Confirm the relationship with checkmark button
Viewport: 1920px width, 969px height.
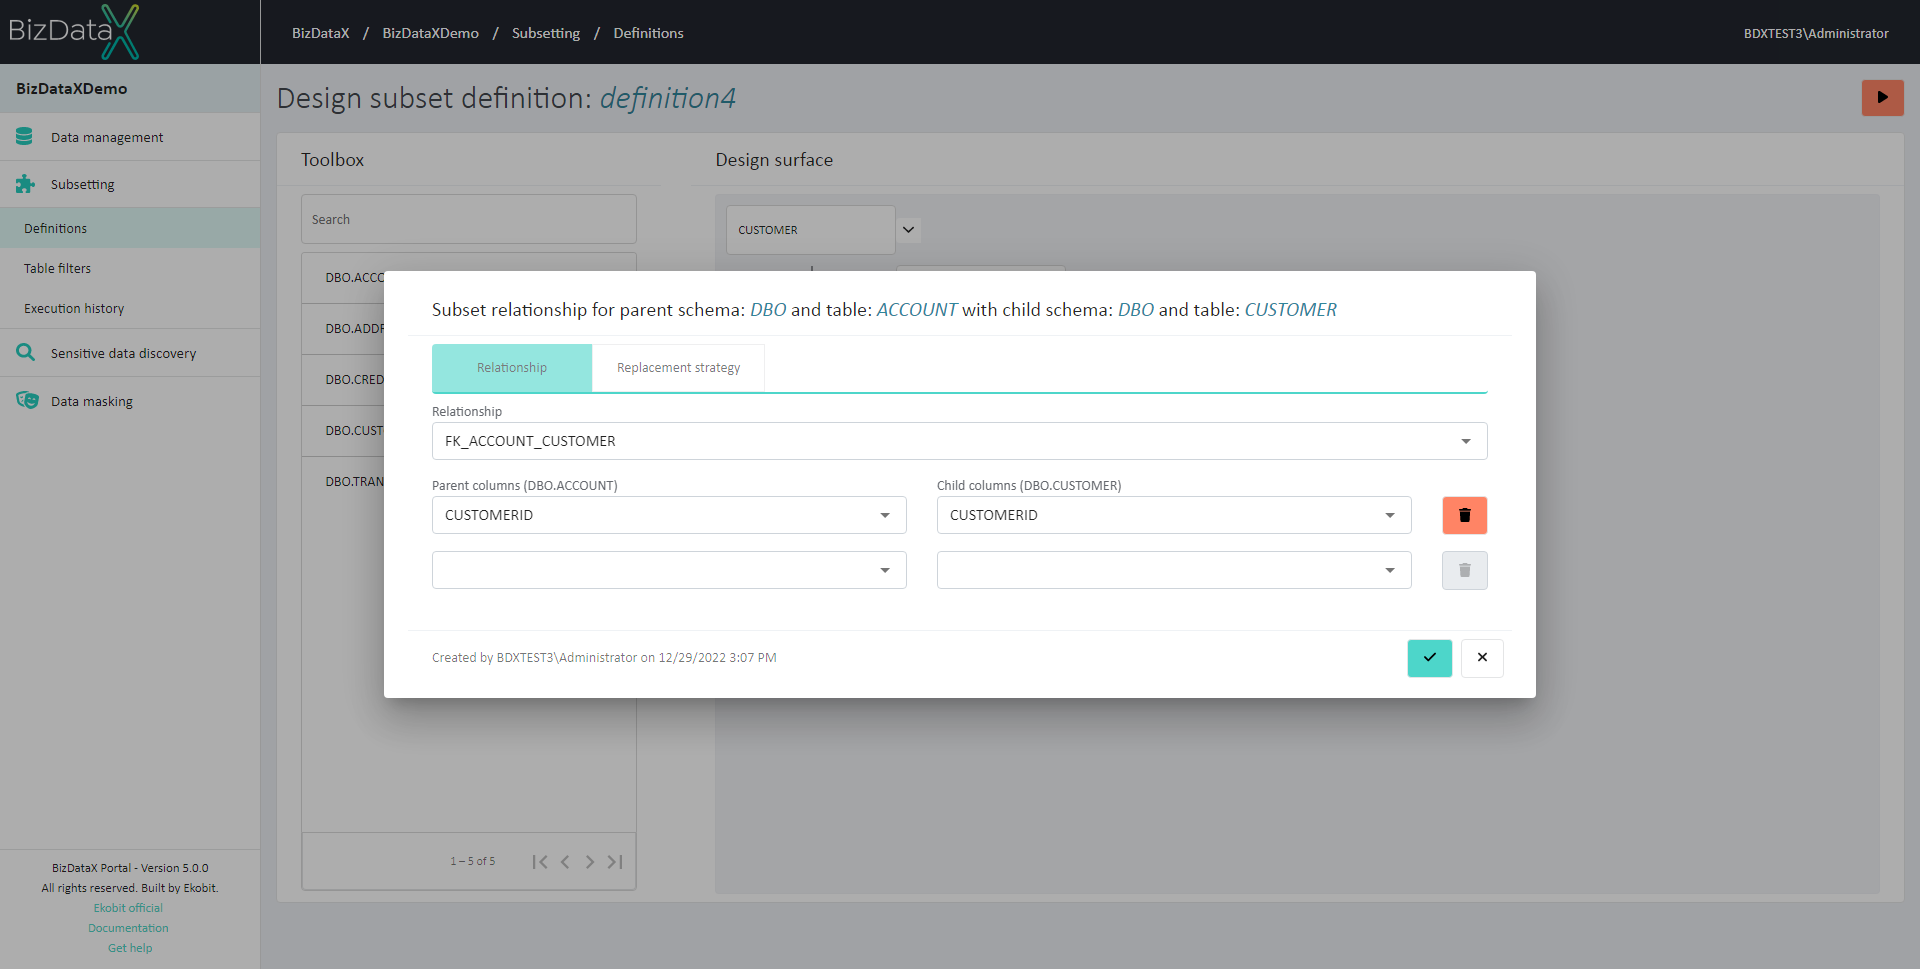[1429, 658]
